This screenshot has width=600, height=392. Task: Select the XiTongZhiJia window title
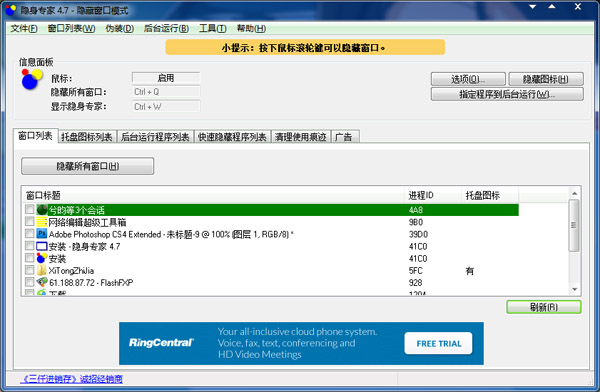click(x=71, y=271)
